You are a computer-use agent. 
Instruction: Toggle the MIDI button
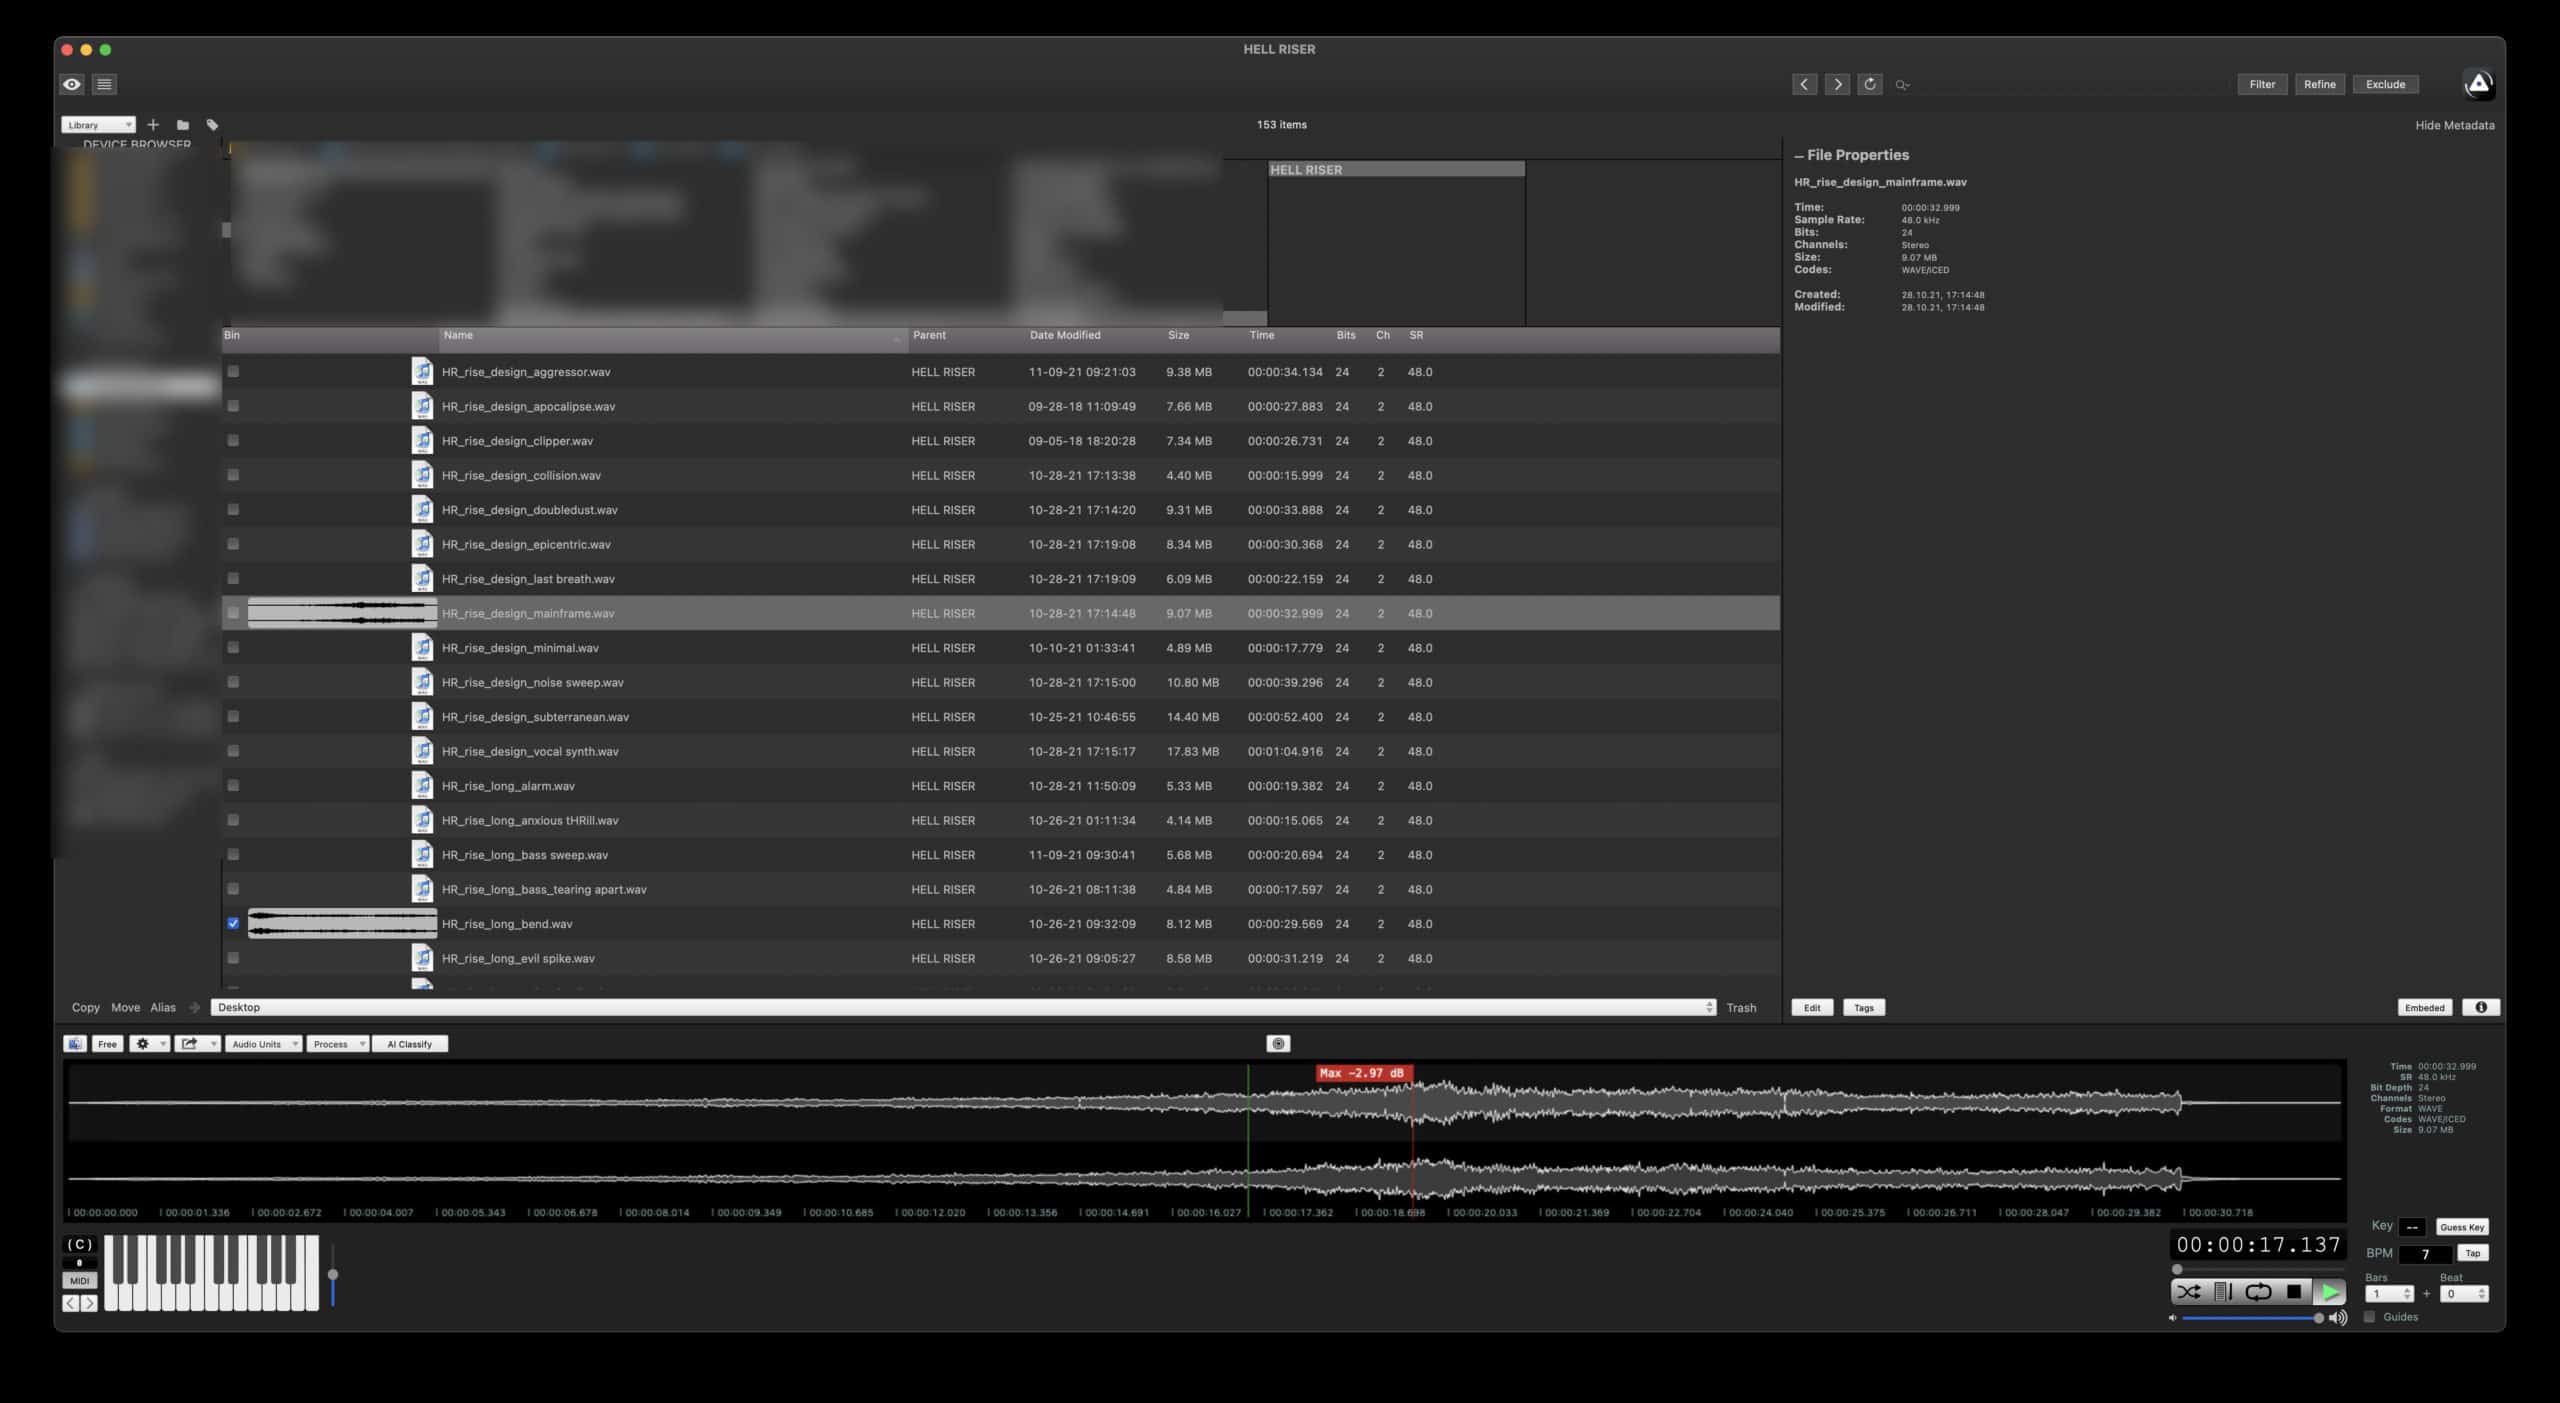click(80, 1281)
